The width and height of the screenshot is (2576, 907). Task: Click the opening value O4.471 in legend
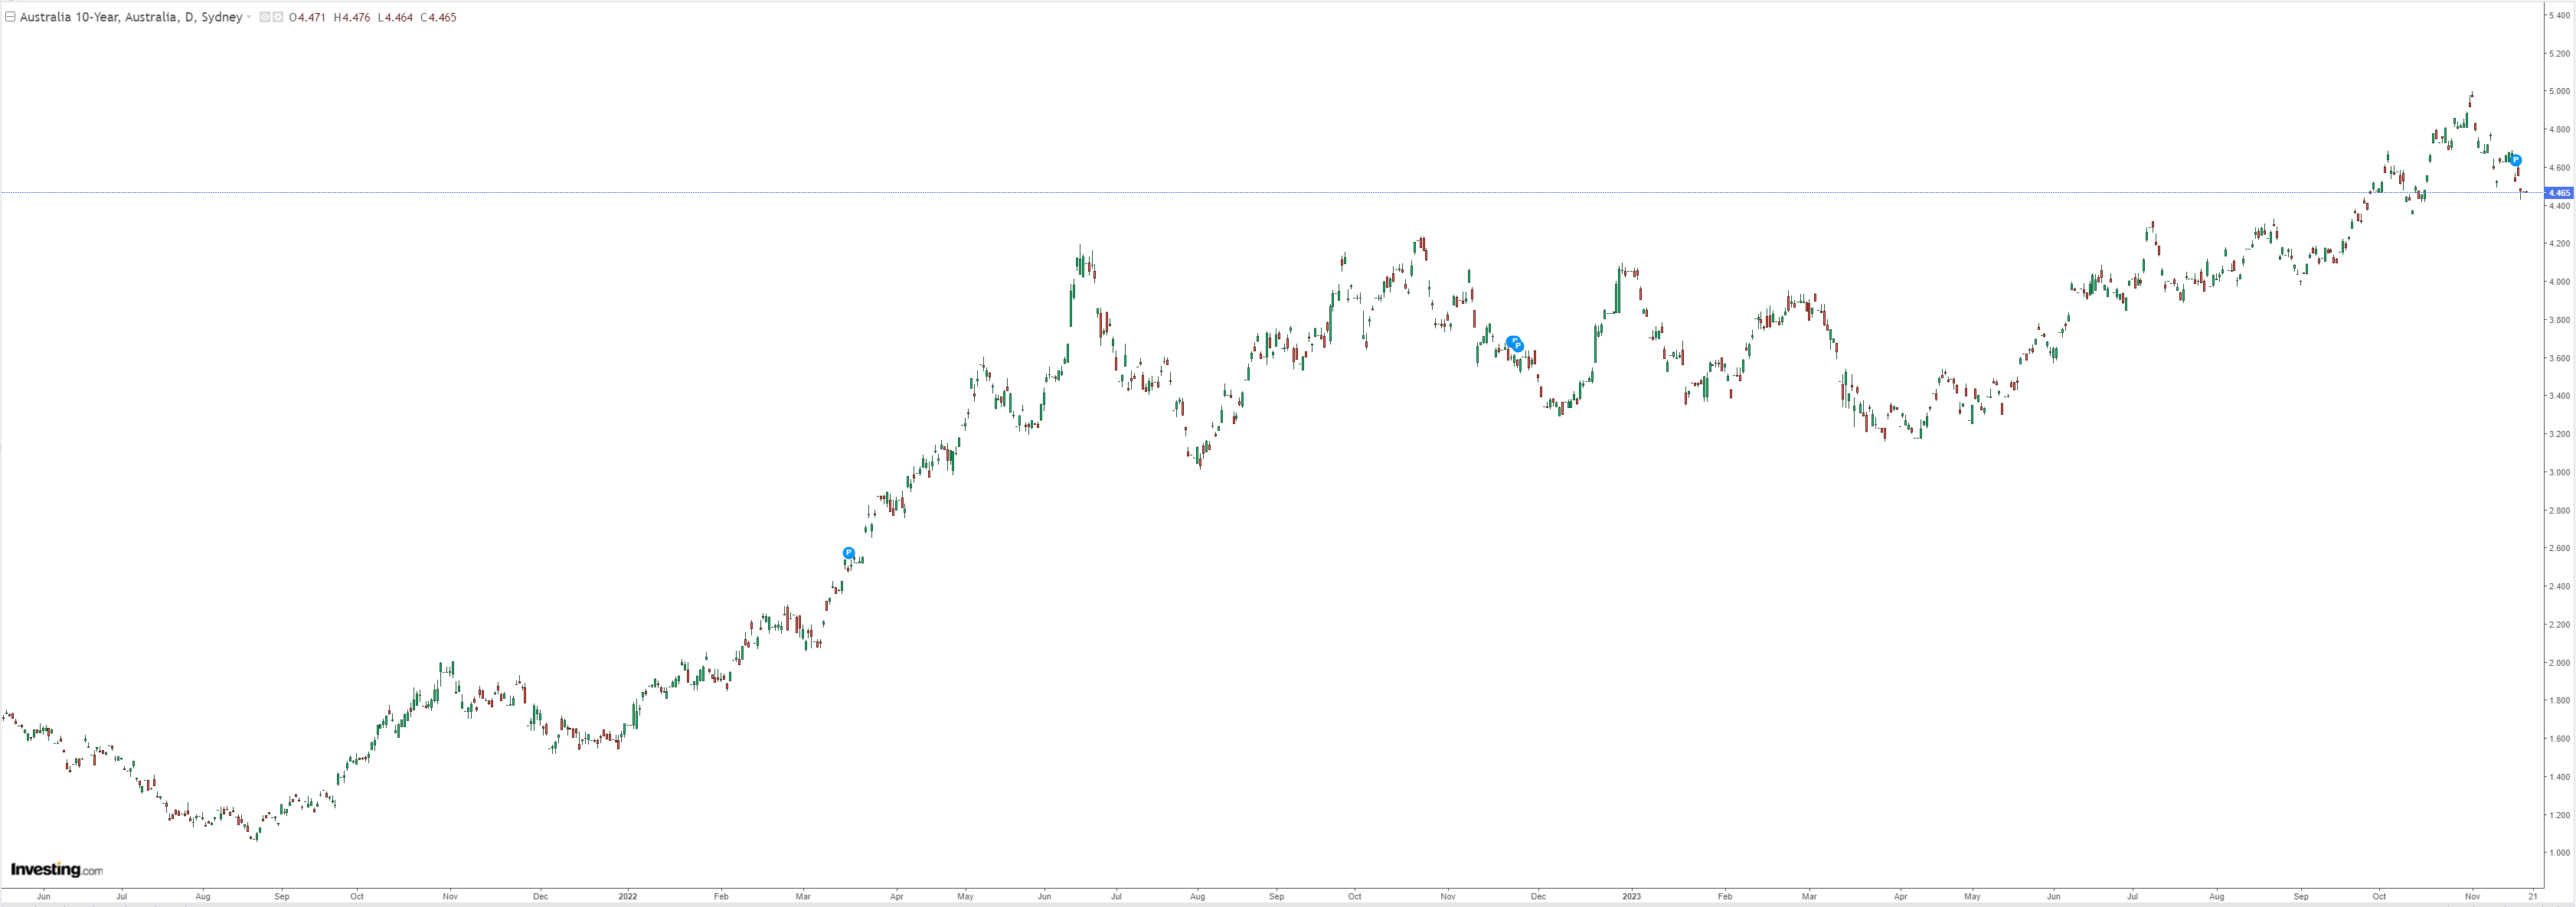coord(307,17)
